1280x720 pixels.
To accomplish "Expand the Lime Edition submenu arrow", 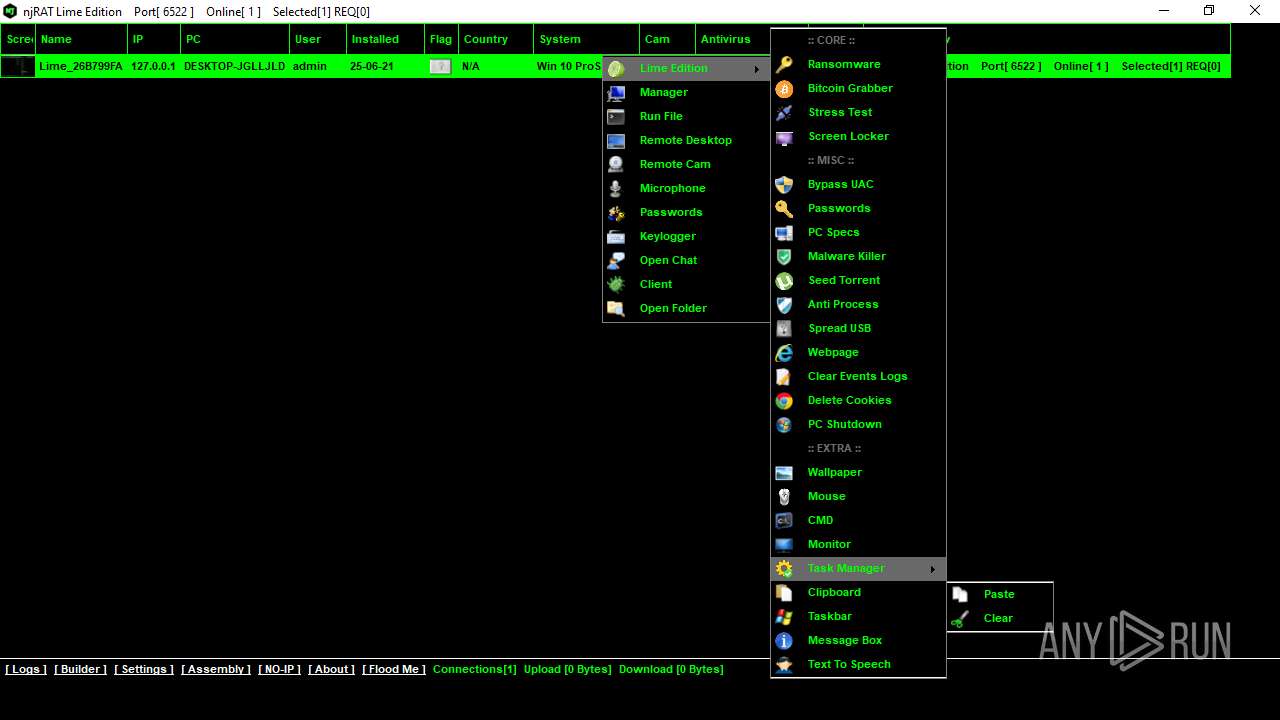I will pos(756,68).
